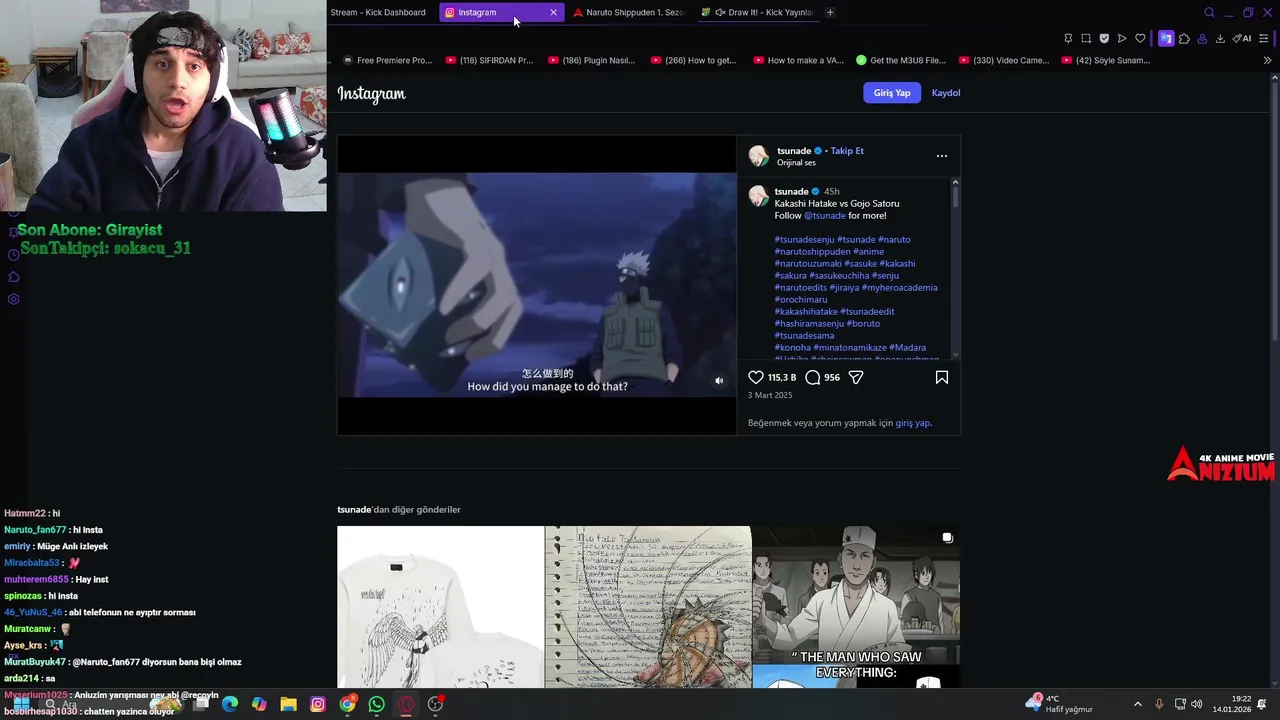
Task: Open tsunade profile picture in post header
Action: pyautogui.click(x=759, y=156)
